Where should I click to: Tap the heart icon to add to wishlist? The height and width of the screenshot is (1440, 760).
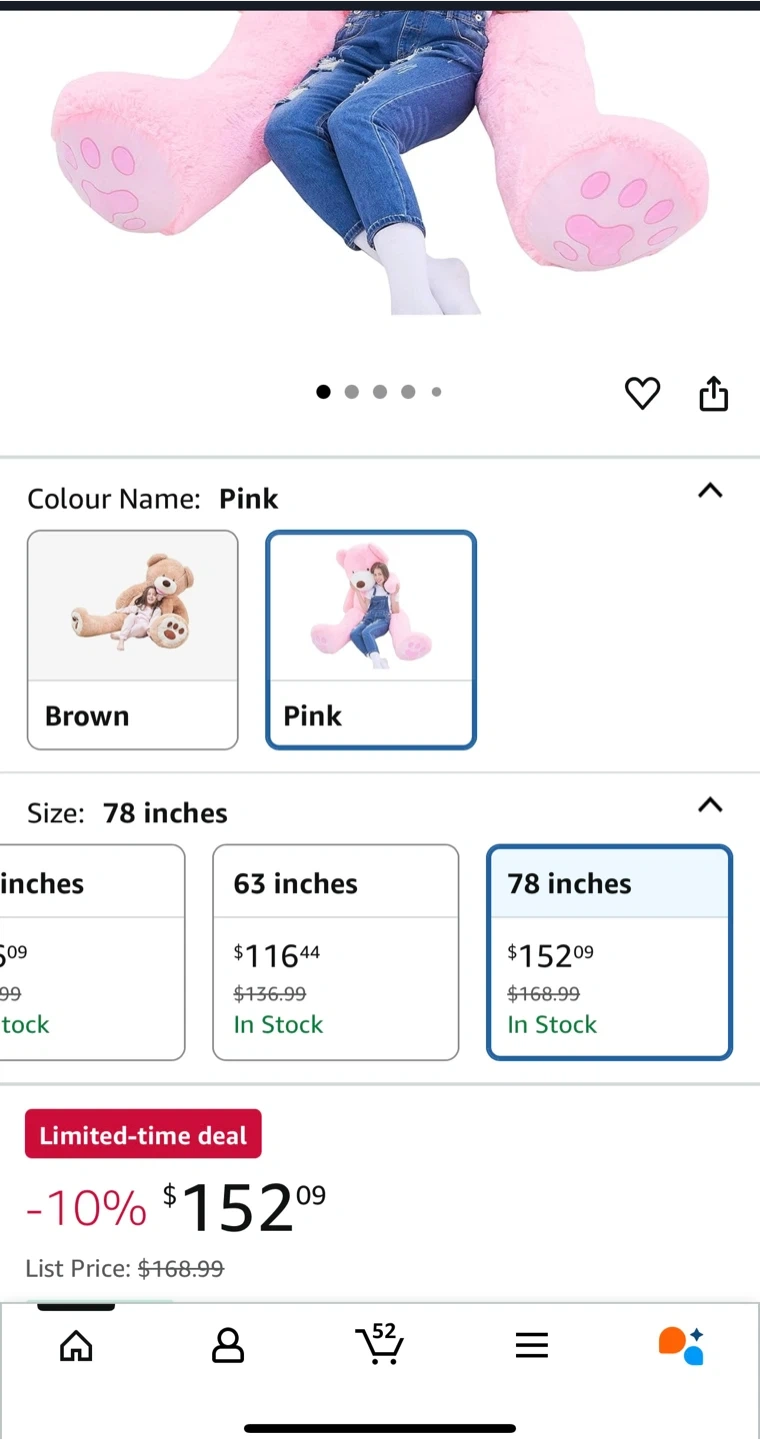(642, 394)
